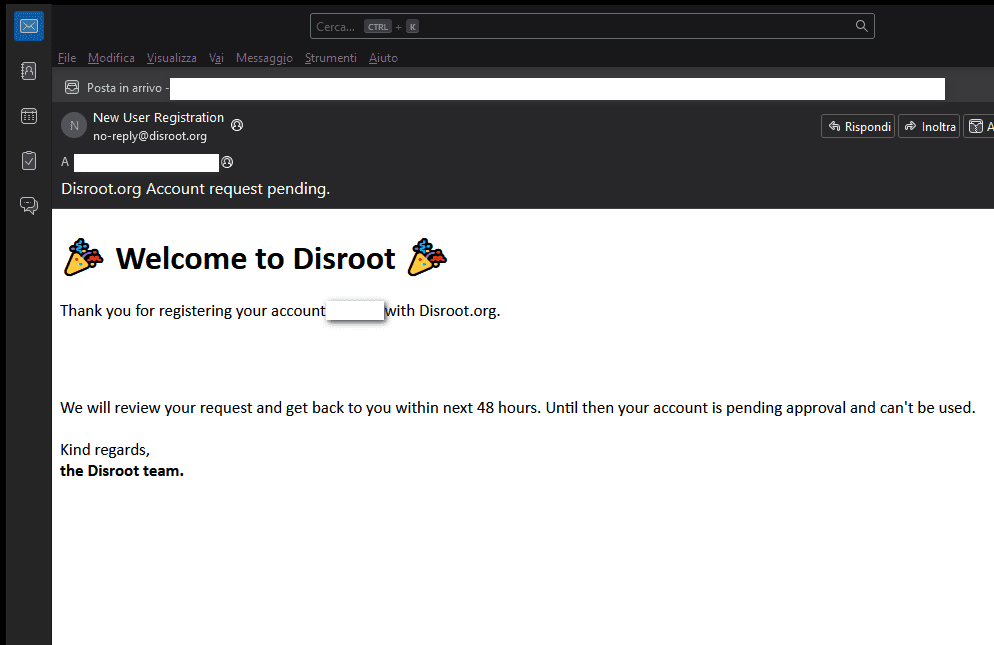
Task: Click the inbox tray icon on the tab
Action: pos(72,88)
